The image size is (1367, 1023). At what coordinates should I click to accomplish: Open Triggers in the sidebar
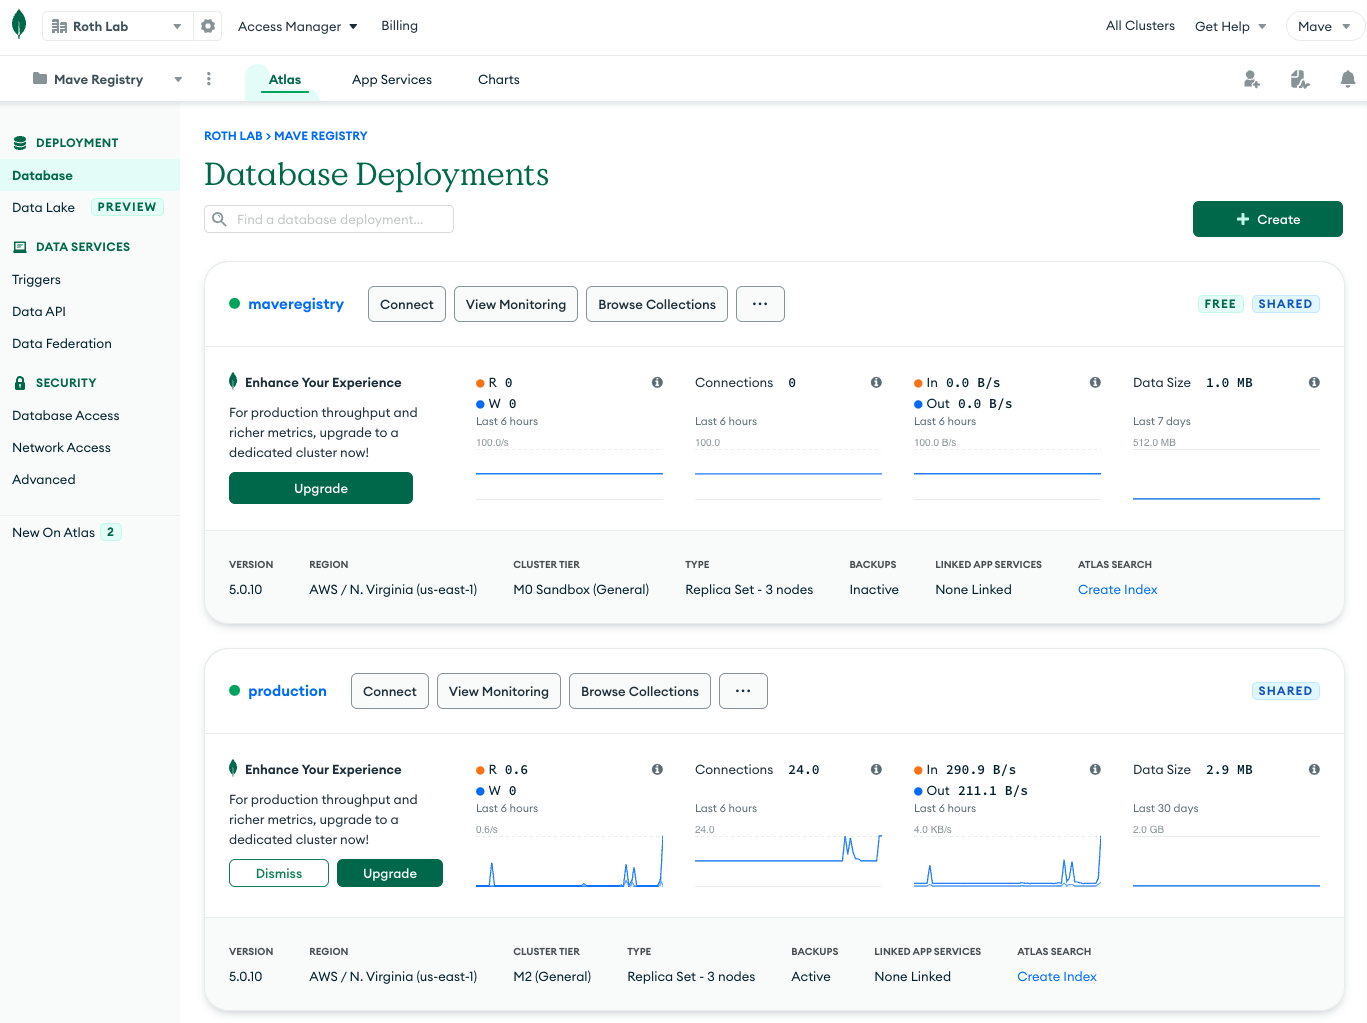(x=37, y=279)
